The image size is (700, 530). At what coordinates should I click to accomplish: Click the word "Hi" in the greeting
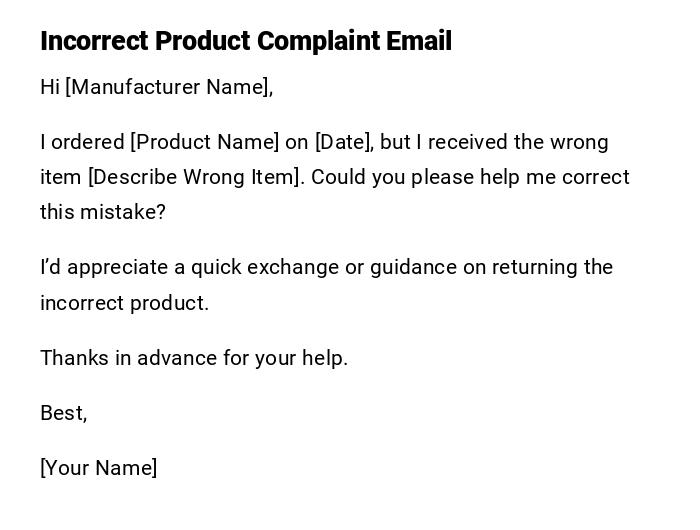pyautogui.click(x=50, y=87)
